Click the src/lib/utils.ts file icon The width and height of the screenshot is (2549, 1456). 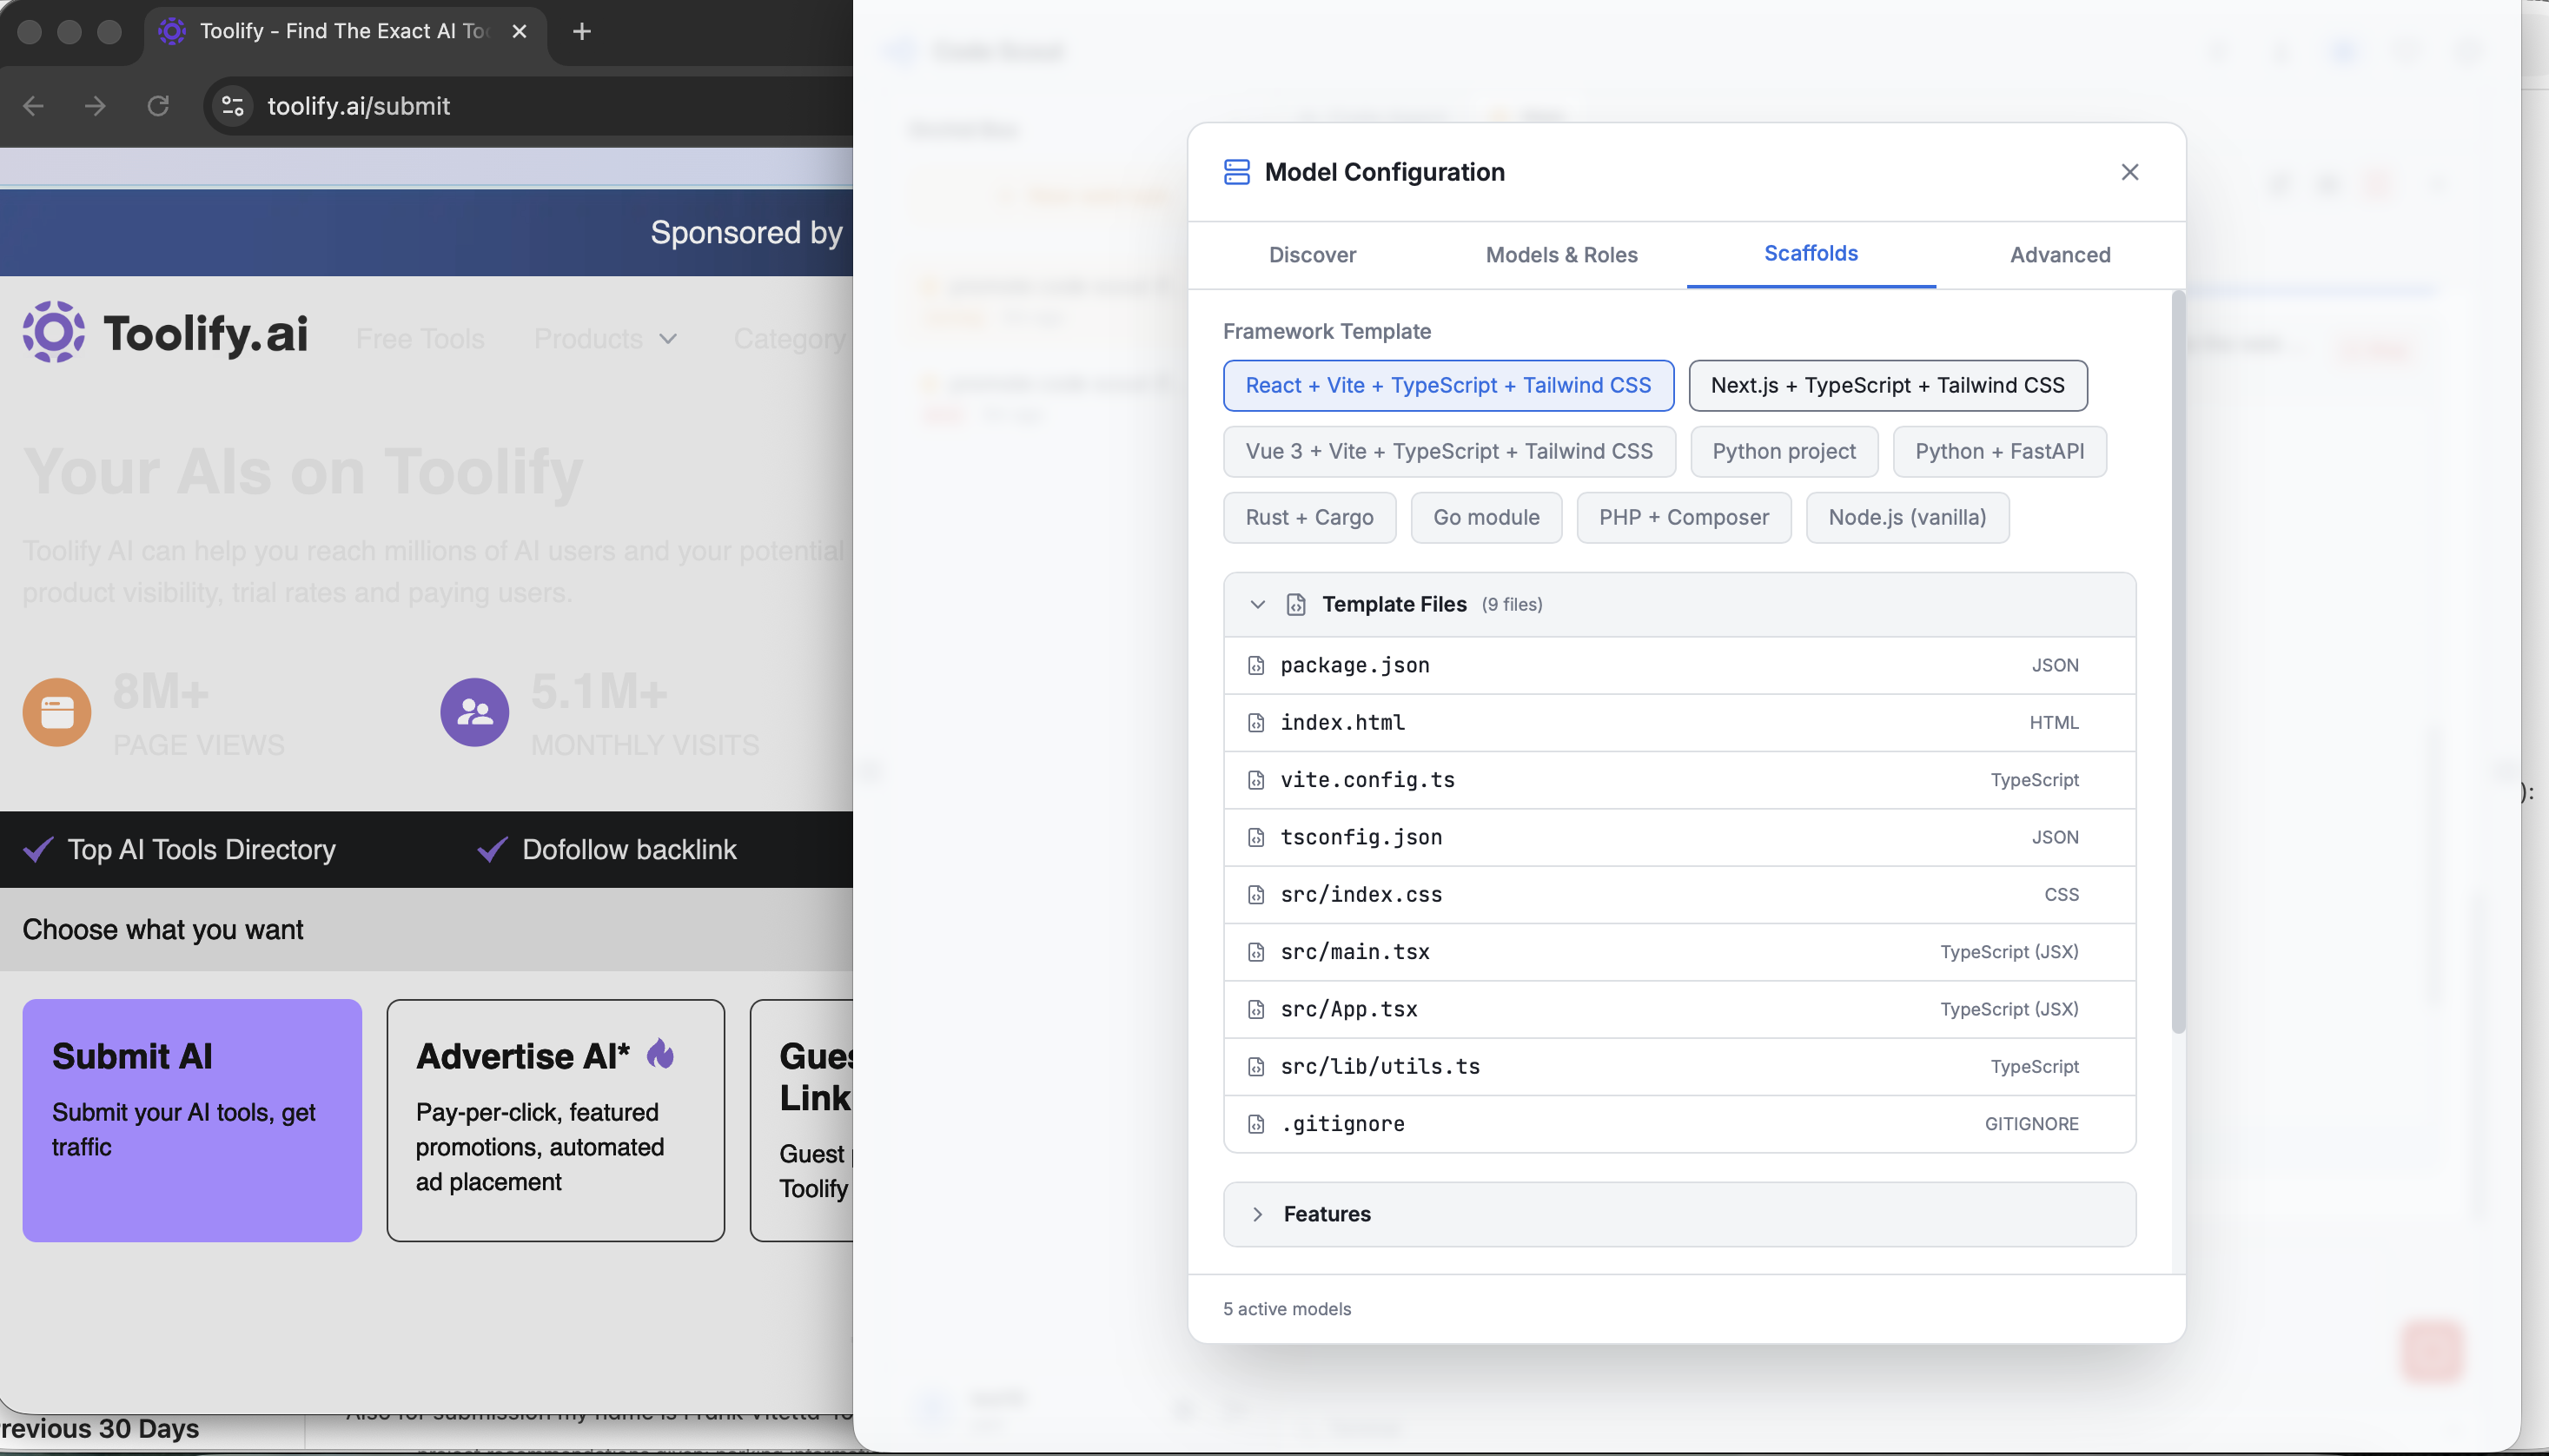click(x=1256, y=1066)
